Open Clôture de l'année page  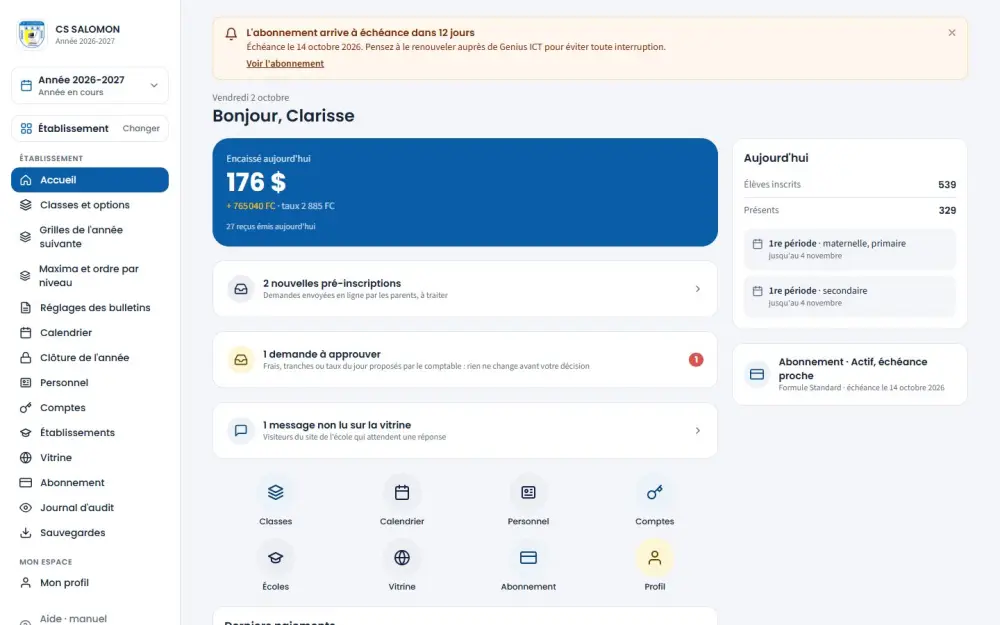click(x=90, y=358)
